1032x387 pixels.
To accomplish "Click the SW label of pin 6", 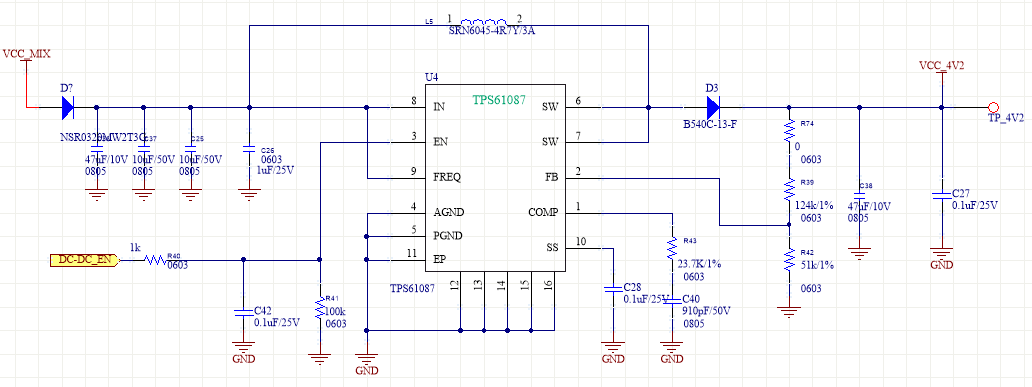I will [x=550, y=107].
